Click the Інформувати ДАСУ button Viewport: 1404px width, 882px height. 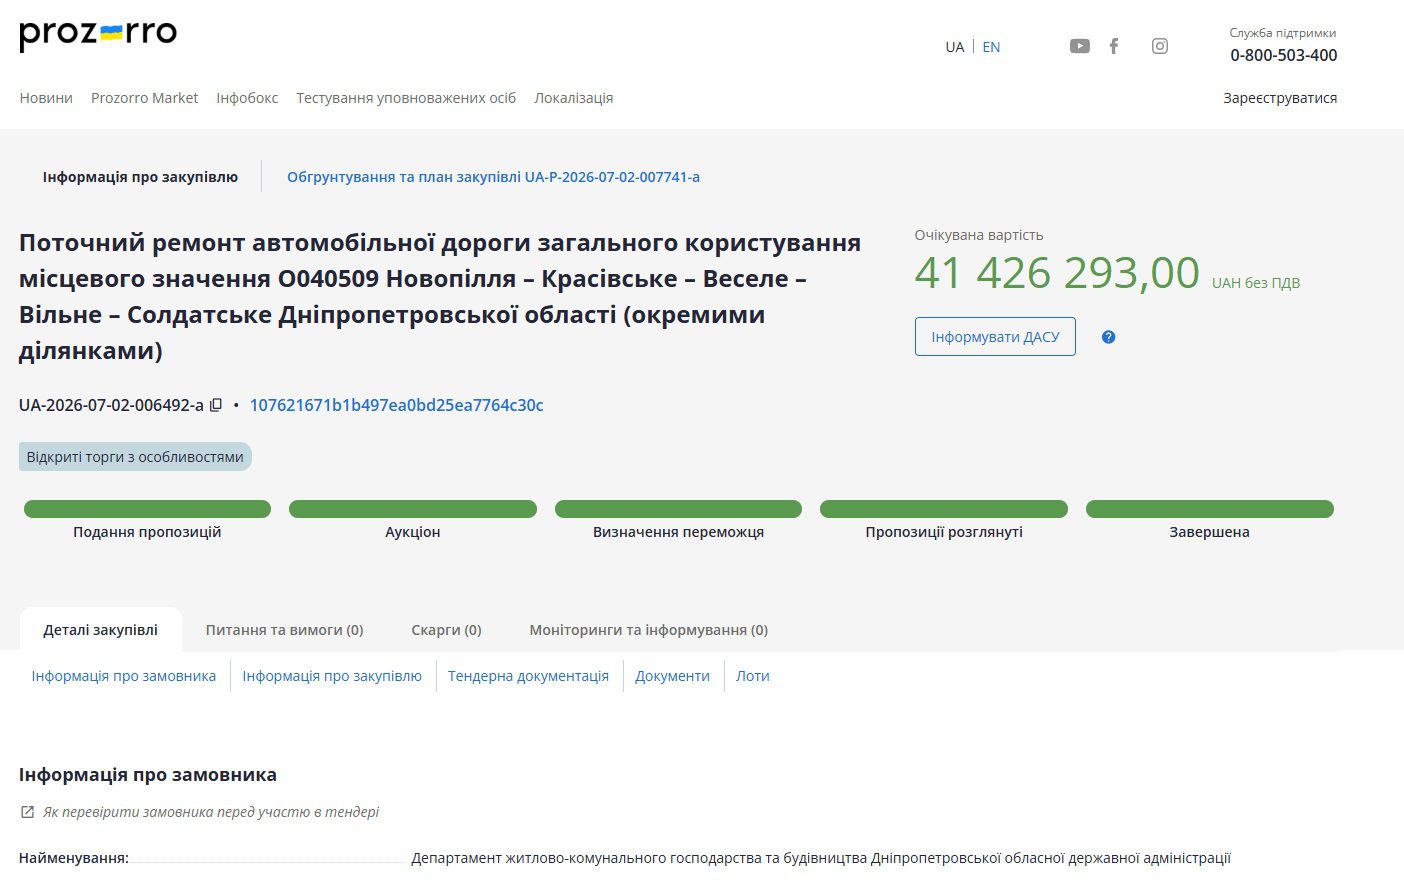click(x=995, y=337)
